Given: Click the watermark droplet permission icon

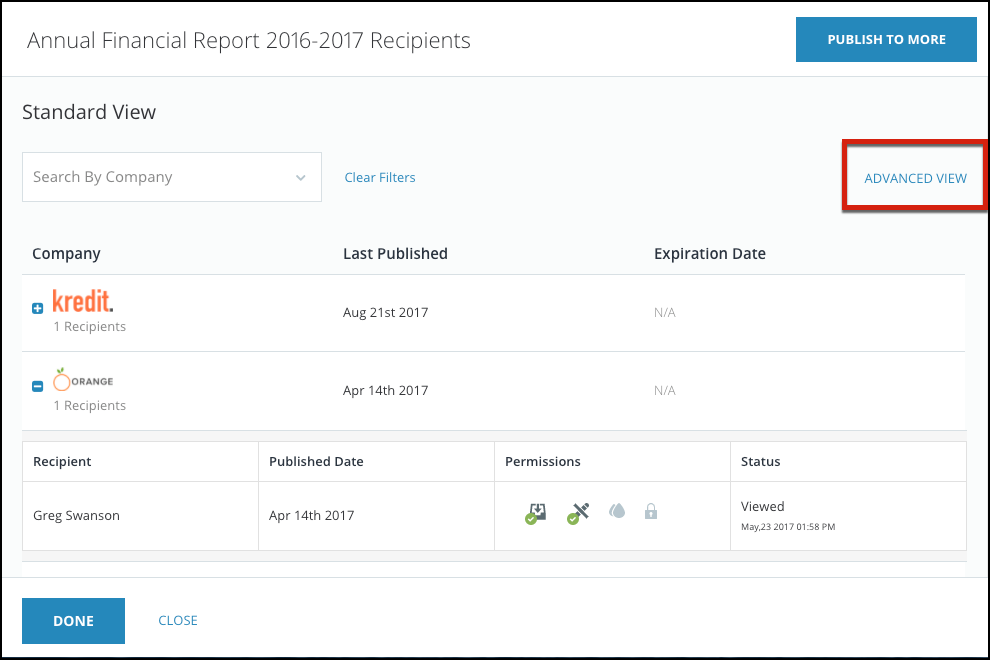Looking at the screenshot, I should click(x=617, y=511).
